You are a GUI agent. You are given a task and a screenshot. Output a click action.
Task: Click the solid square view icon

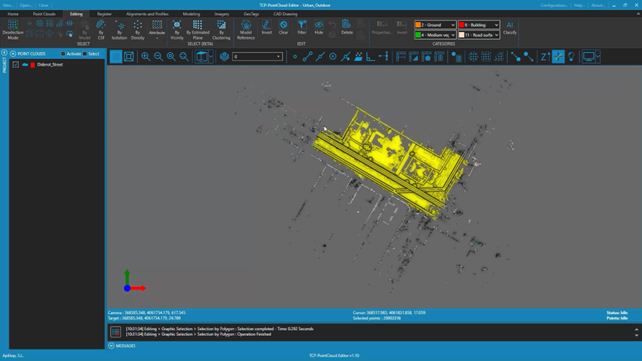116,56
